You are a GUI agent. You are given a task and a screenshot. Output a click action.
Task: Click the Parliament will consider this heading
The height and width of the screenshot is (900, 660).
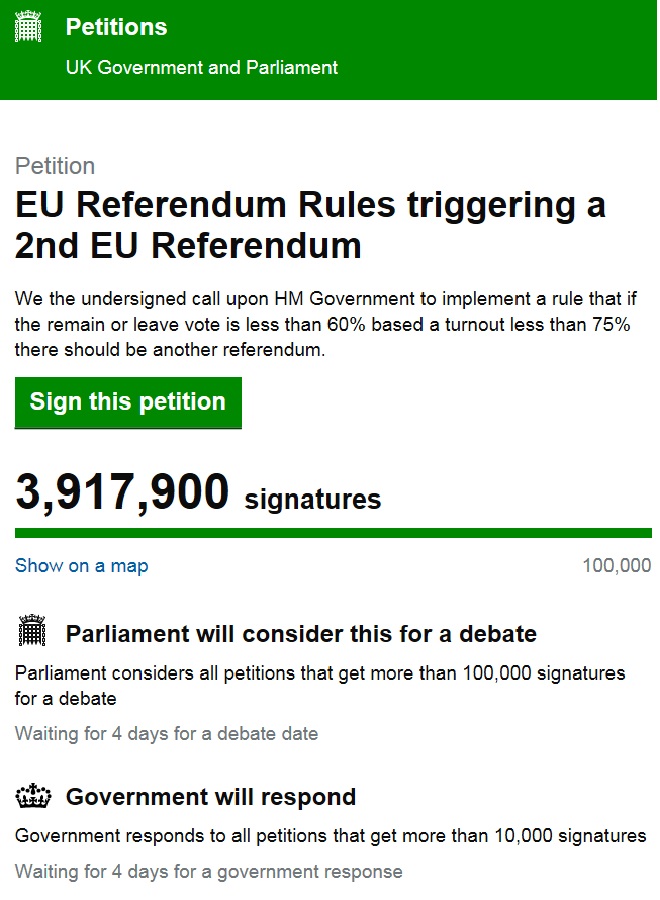[x=301, y=634]
